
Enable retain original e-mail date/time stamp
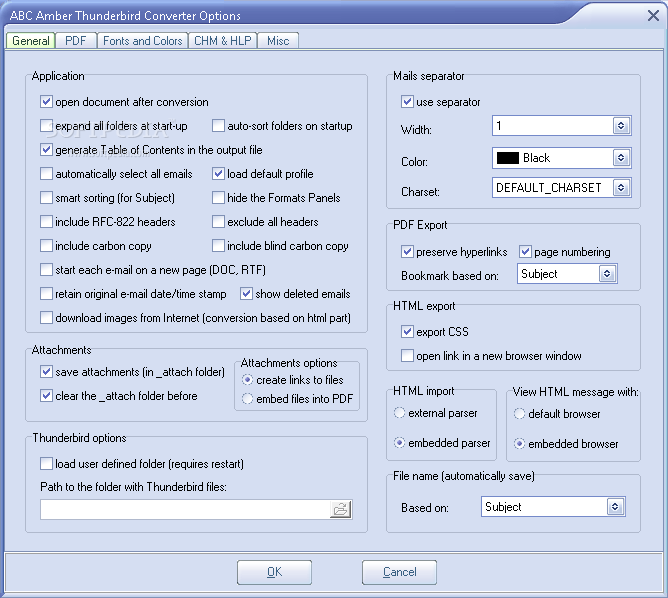click(46, 294)
